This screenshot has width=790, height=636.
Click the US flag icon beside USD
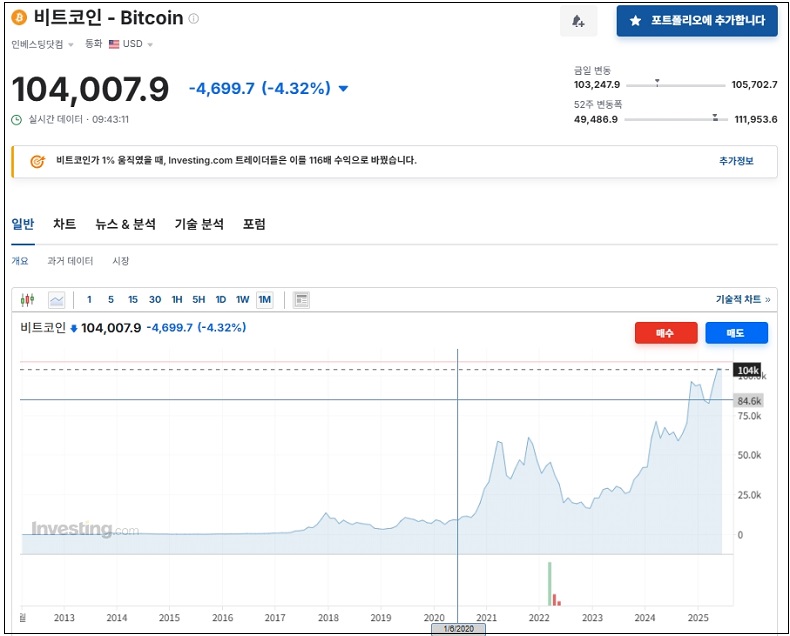(x=114, y=44)
